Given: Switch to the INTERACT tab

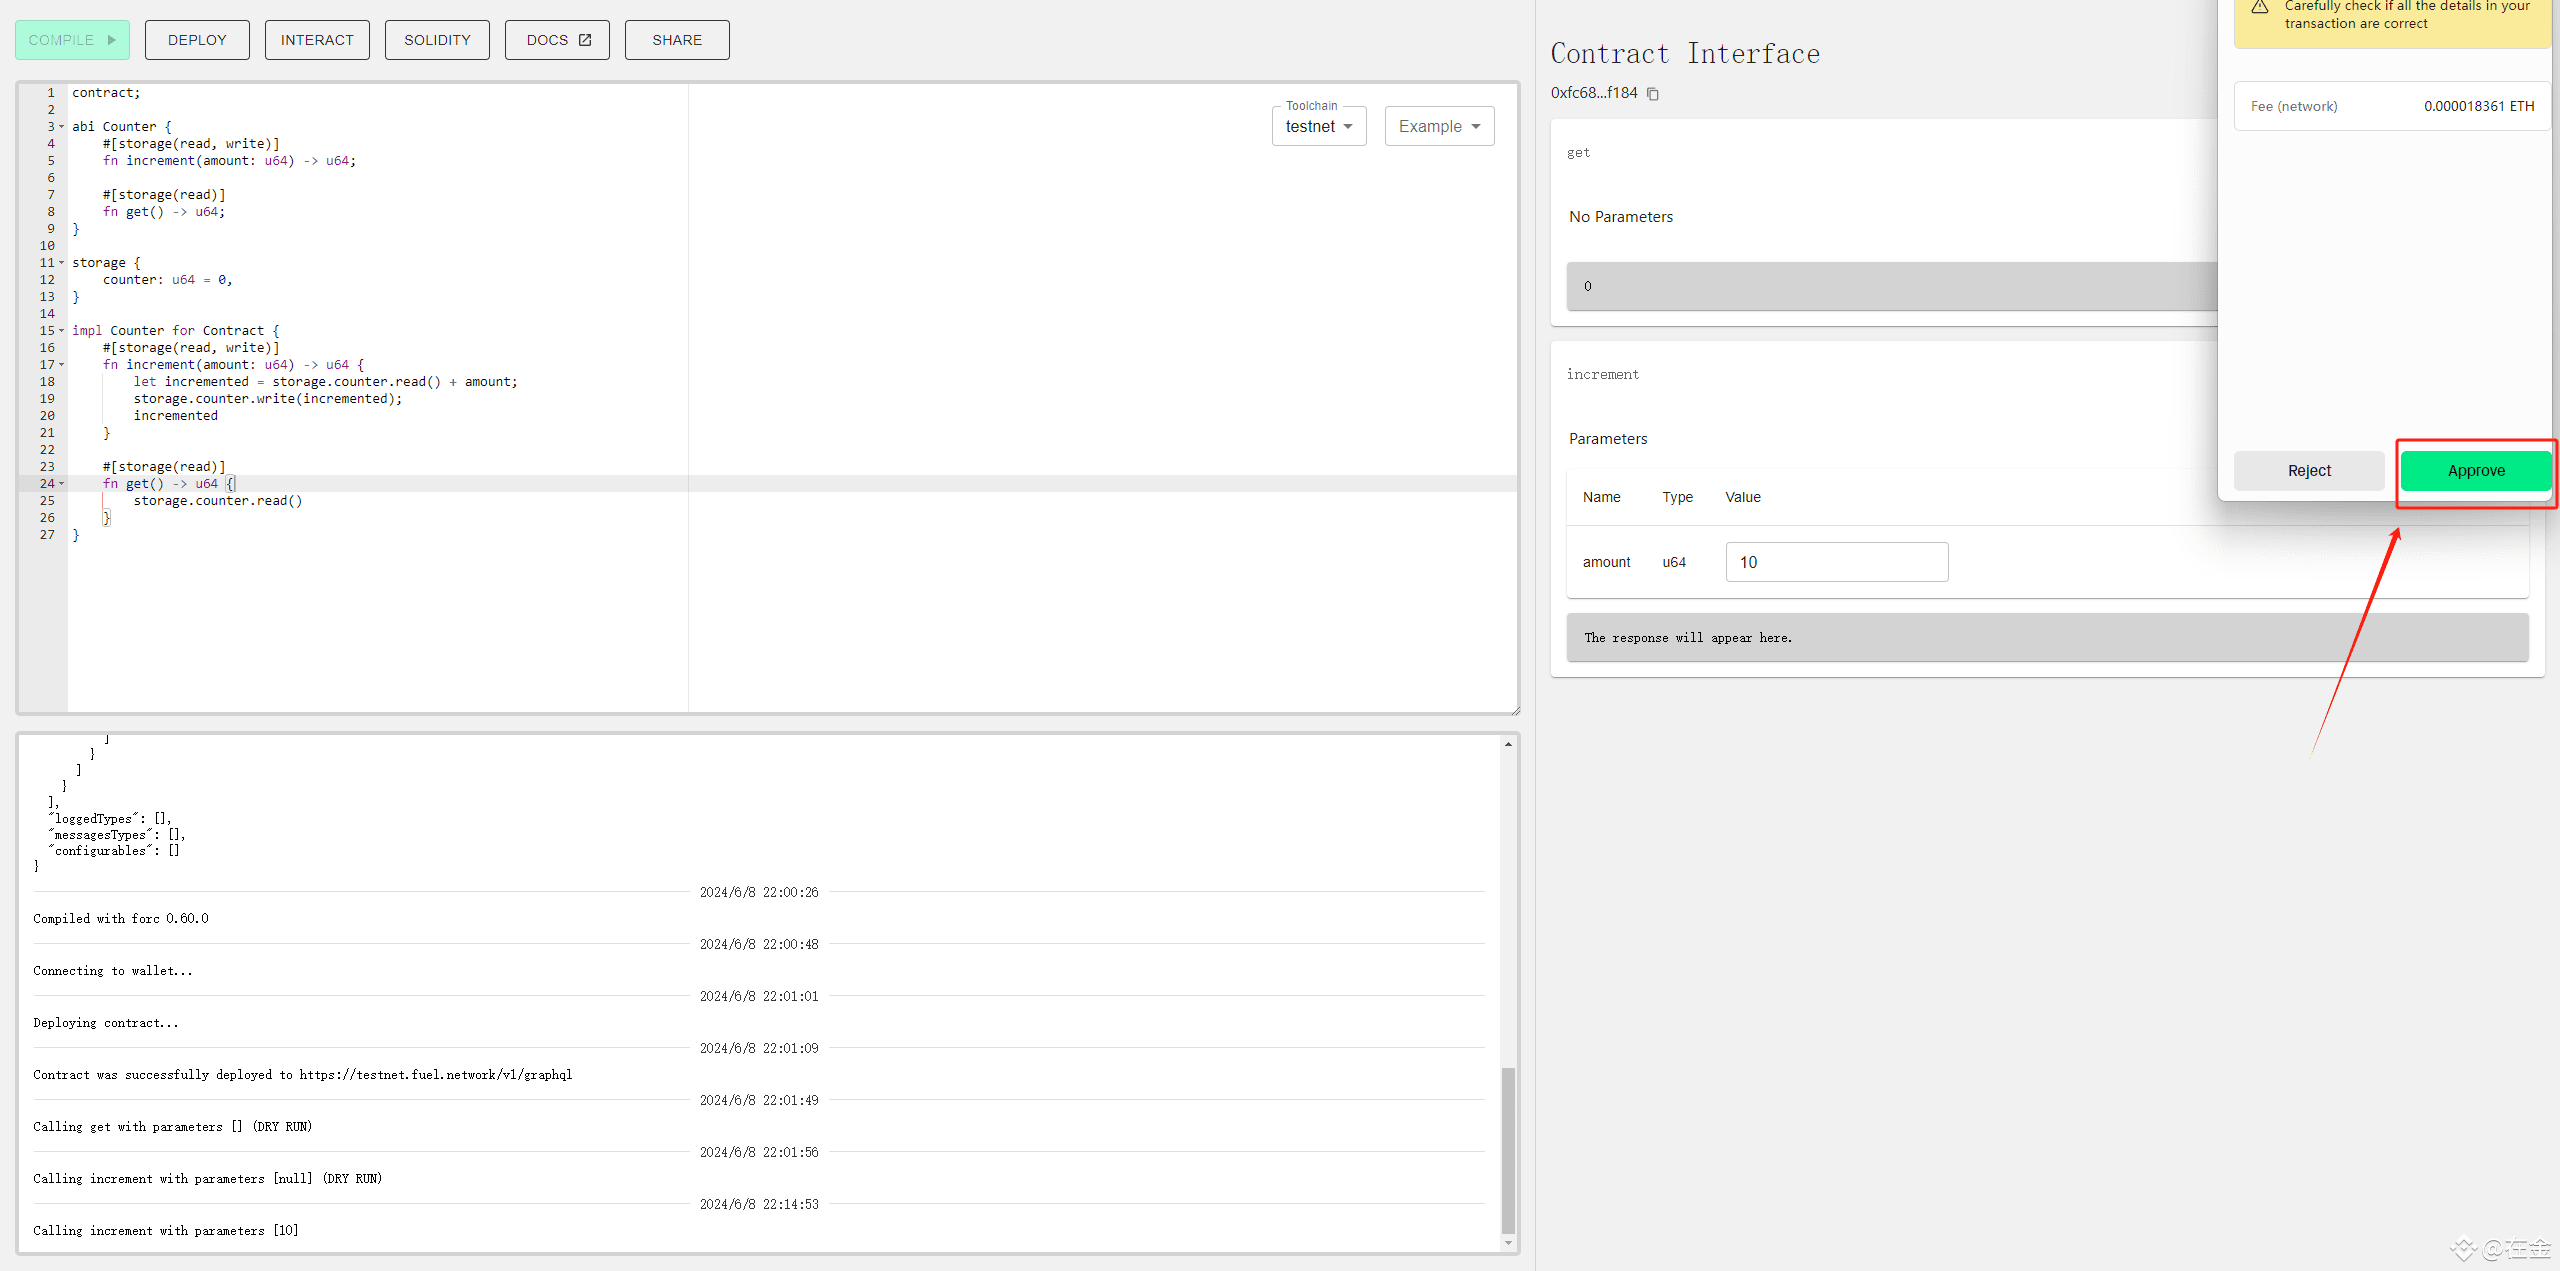Looking at the screenshot, I should (317, 40).
